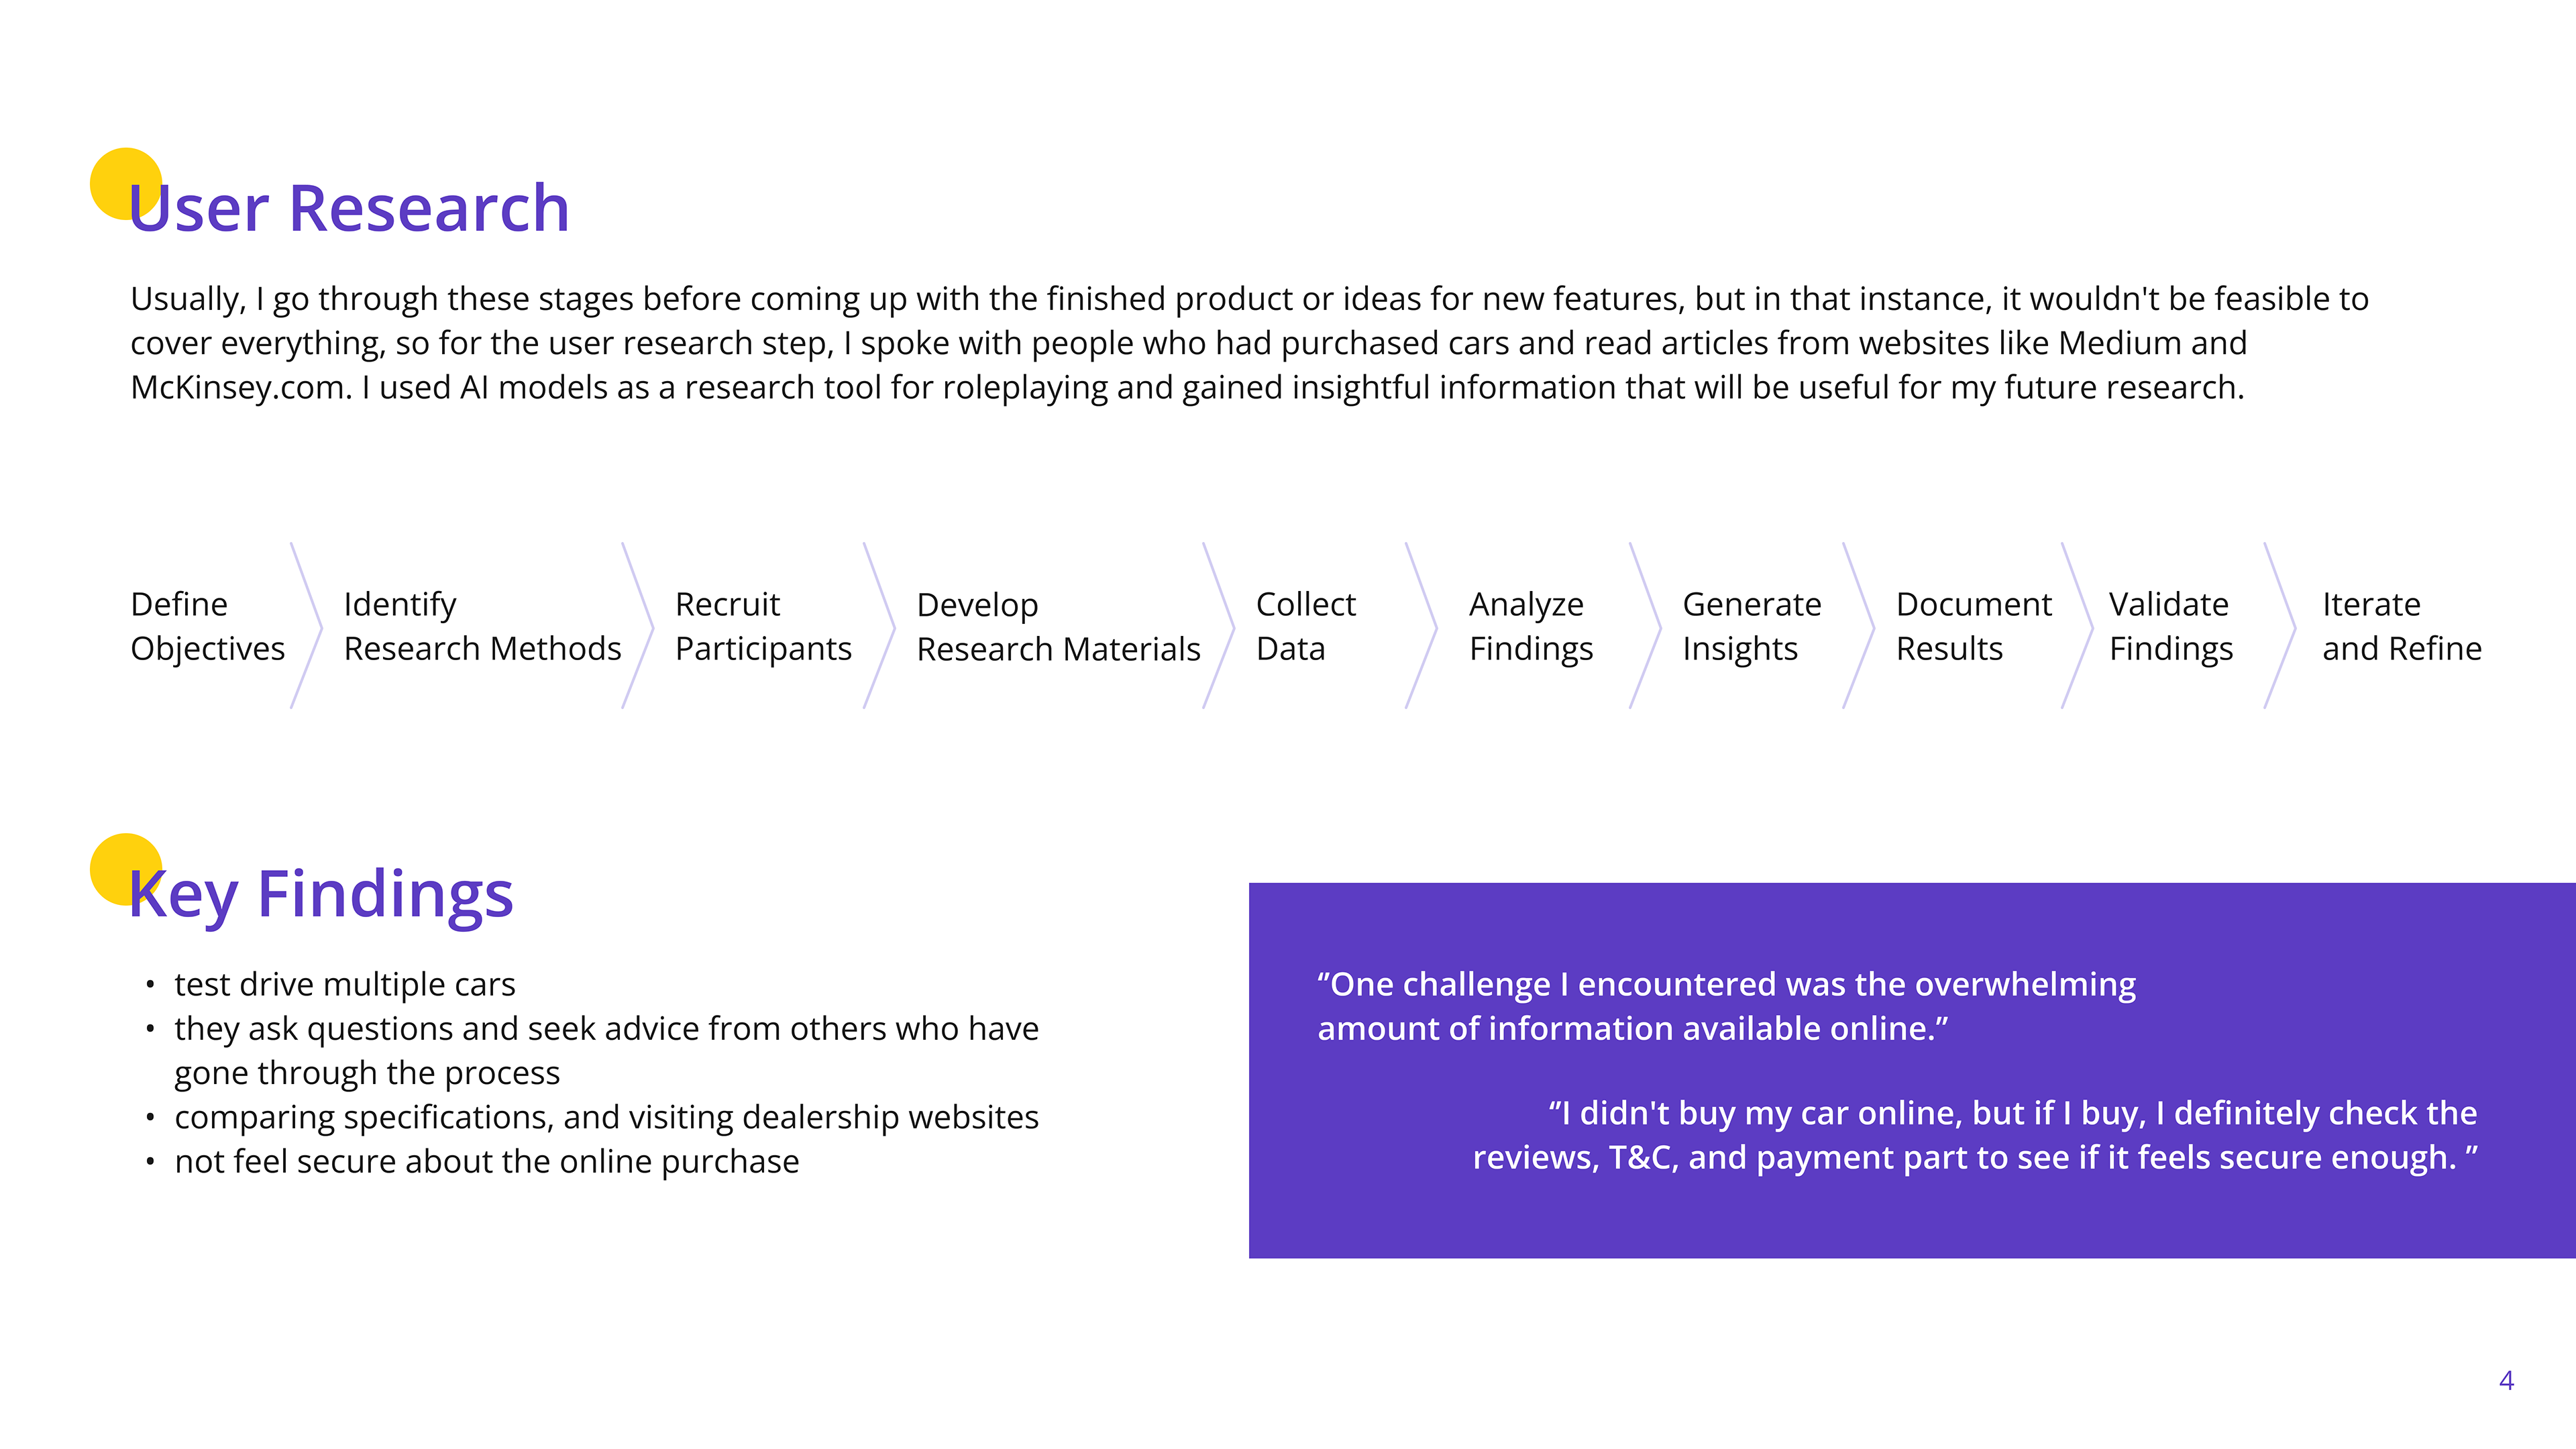This screenshot has height=1449, width=2576.
Task: Click the Identify Research Methods stage
Action: [x=482, y=626]
